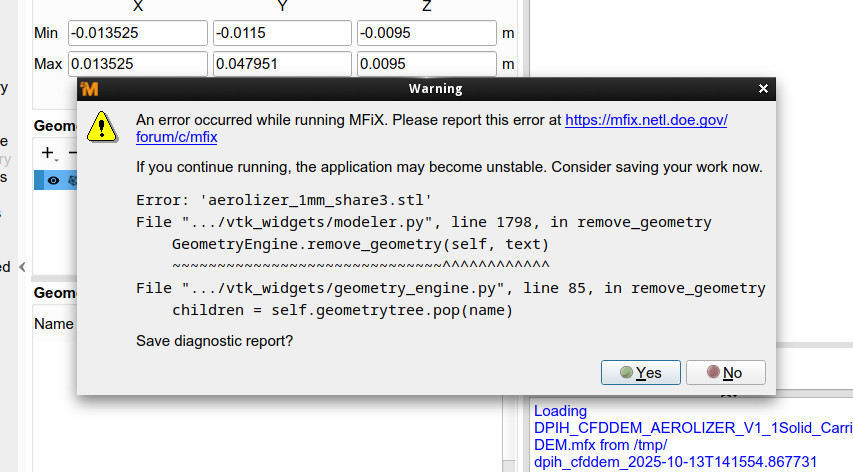Click the Max X value field
Screen dimensions: 853x472
pos(136,64)
